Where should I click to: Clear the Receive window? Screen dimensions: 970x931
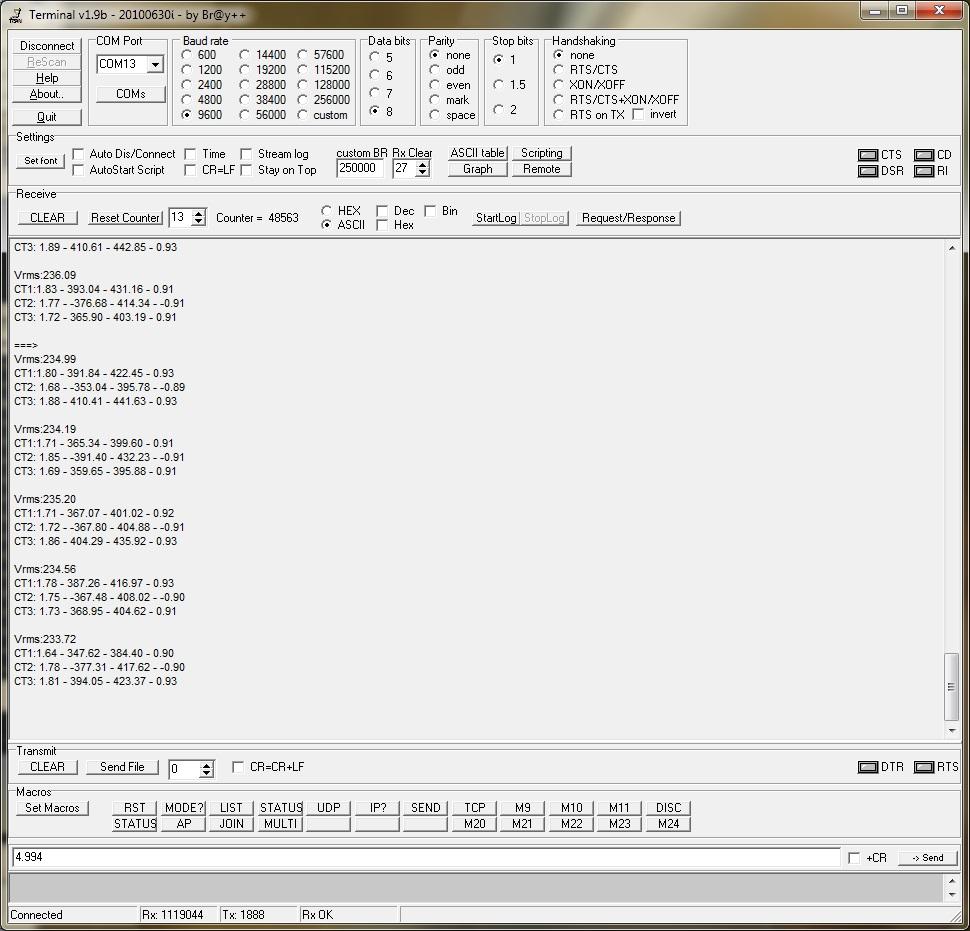pos(47,218)
